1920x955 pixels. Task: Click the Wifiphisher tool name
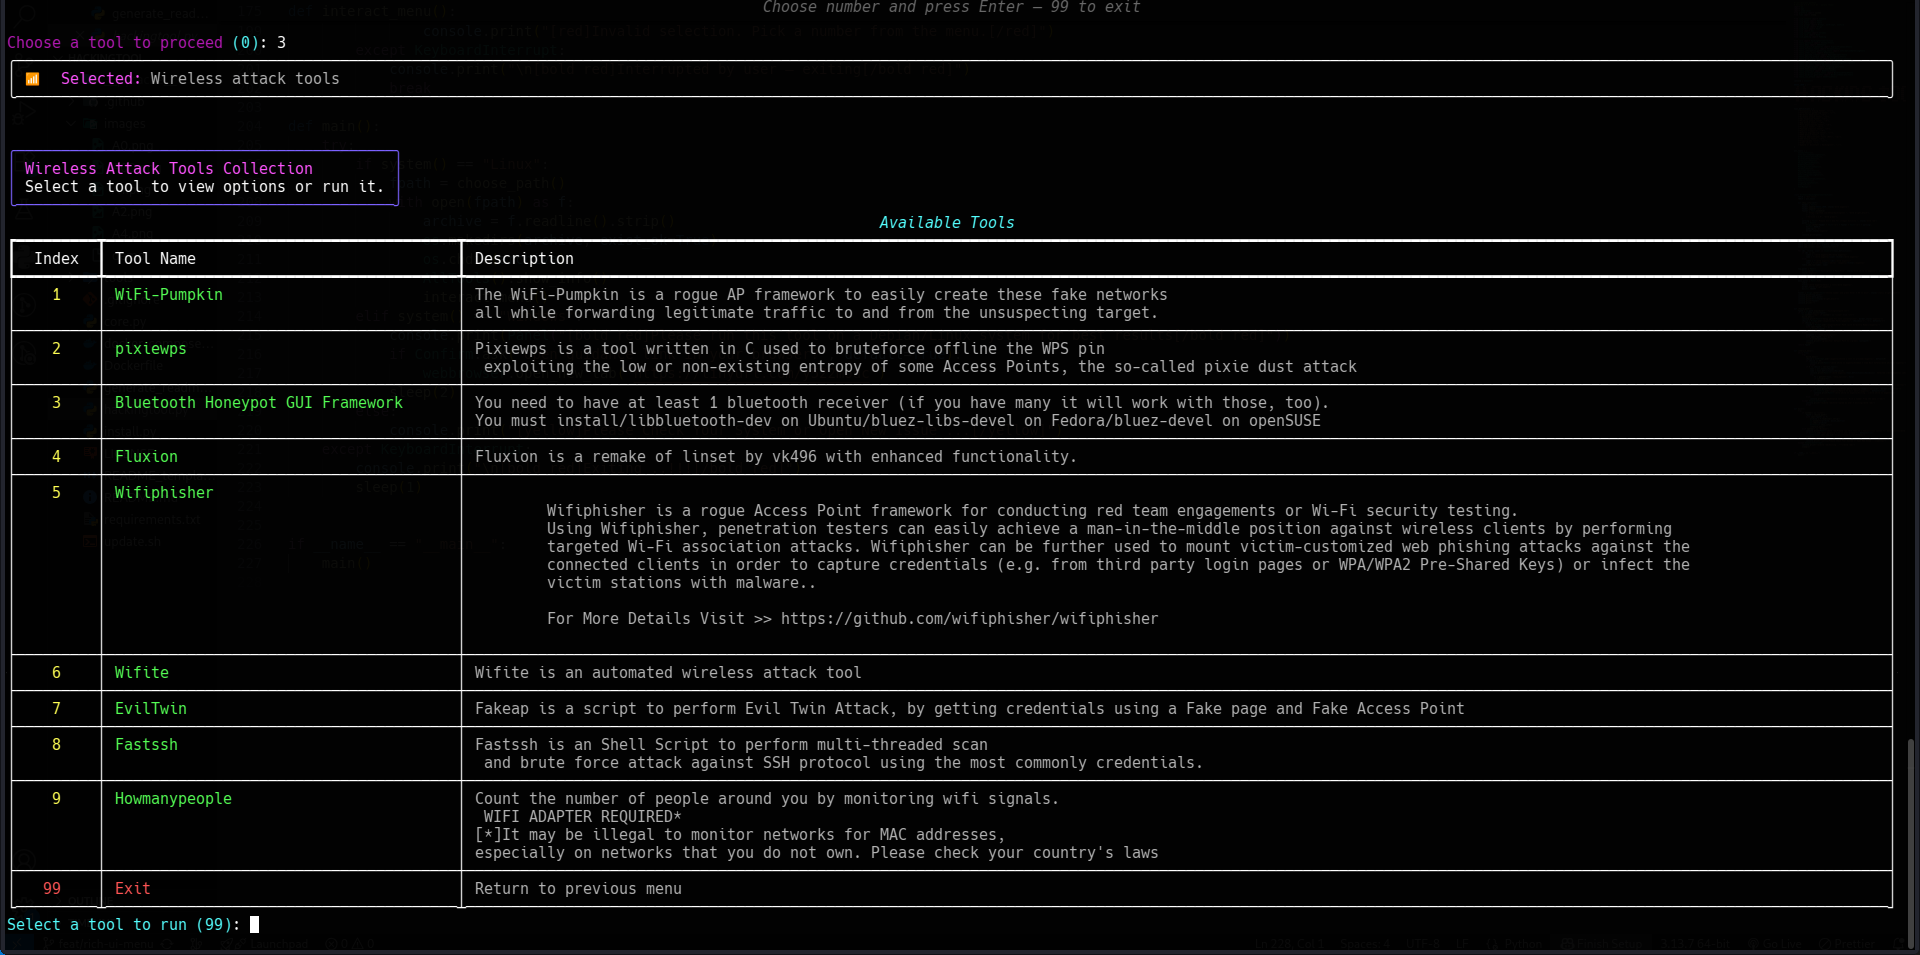[164, 493]
